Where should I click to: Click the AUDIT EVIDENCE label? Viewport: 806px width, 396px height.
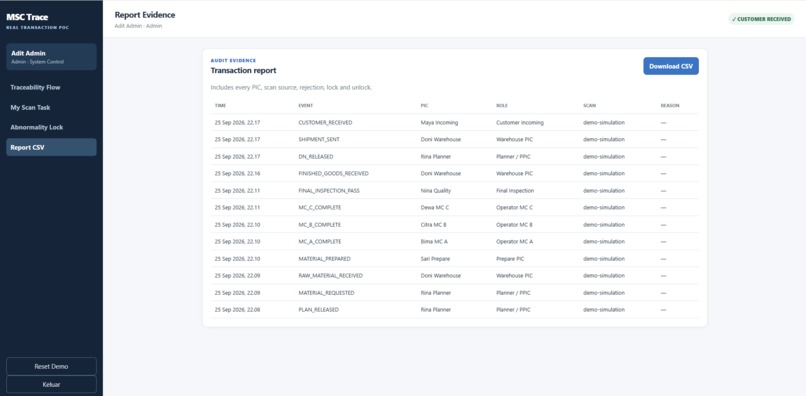click(233, 61)
